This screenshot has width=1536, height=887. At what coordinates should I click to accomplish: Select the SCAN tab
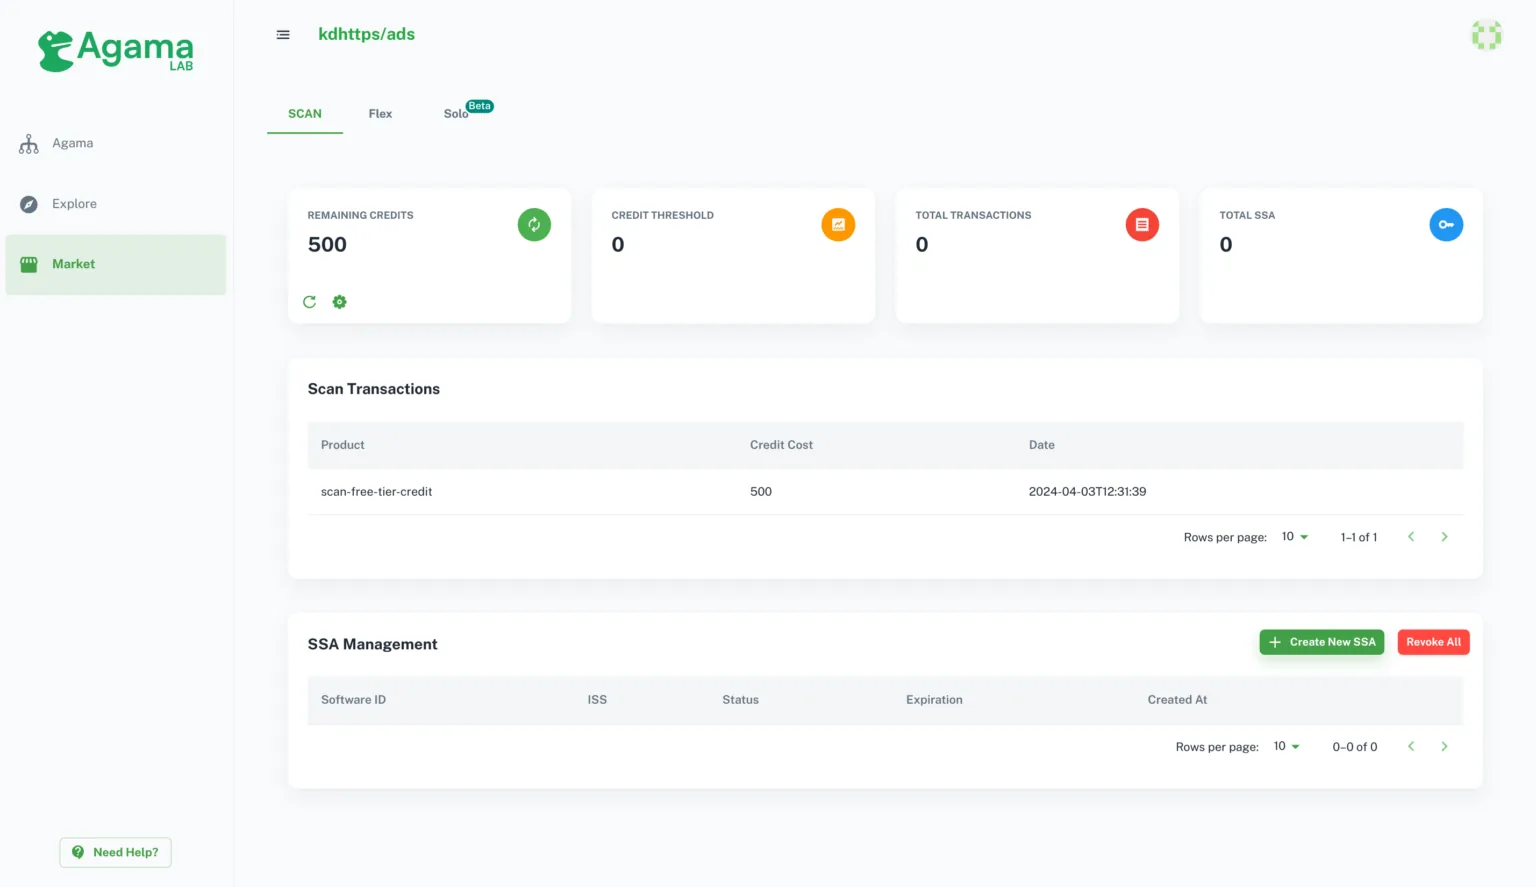point(305,114)
